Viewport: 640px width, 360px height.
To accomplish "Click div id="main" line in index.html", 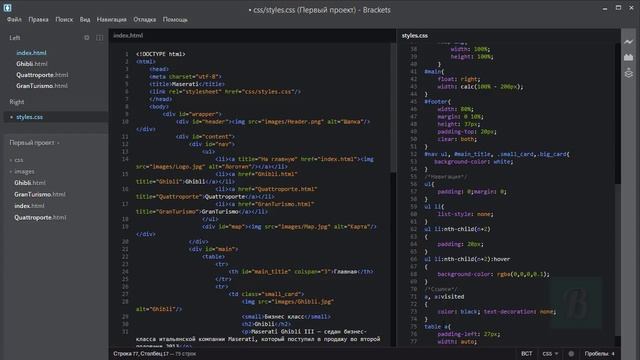I will (x=213, y=249).
